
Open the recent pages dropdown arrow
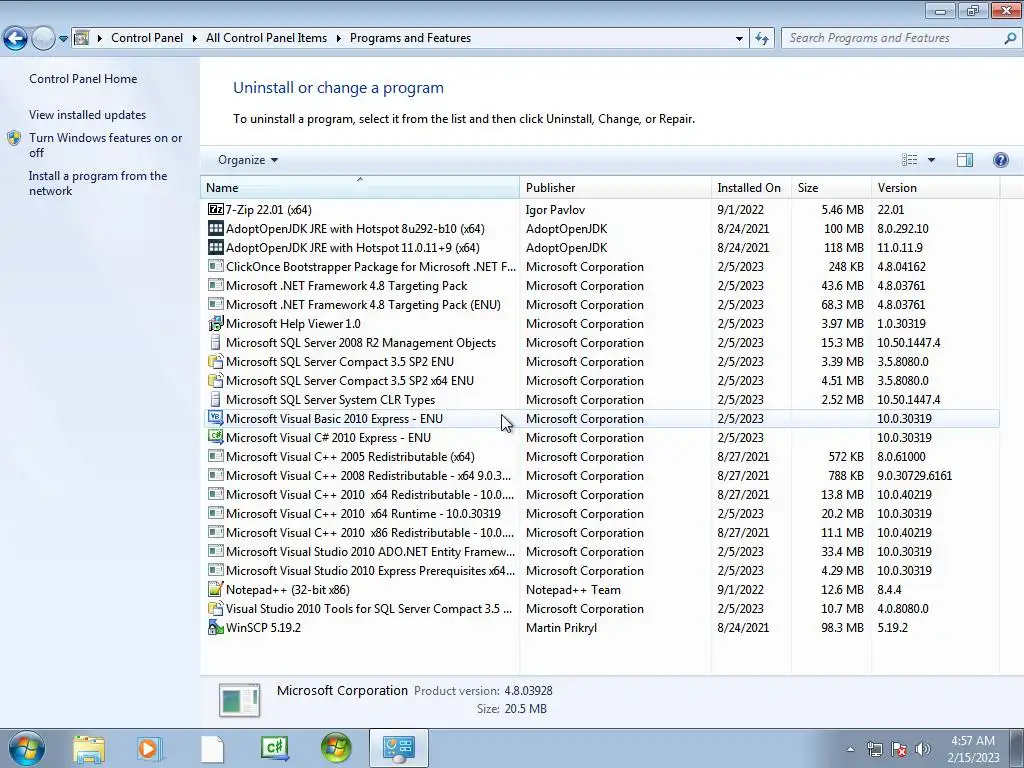click(63, 38)
